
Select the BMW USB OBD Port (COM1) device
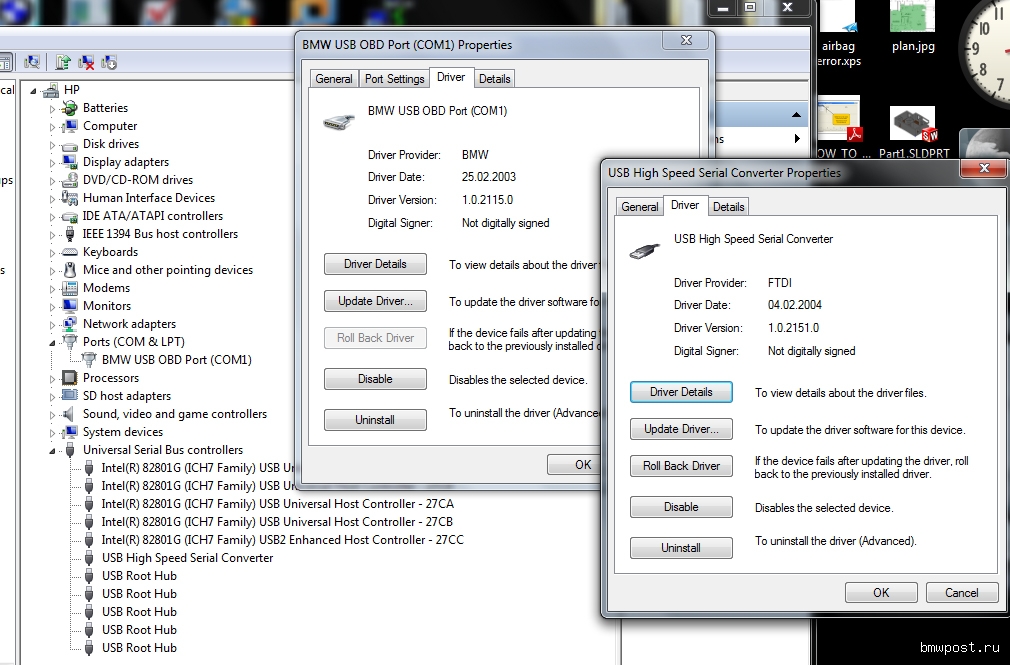pyautogui.click(x=176, y=360)
